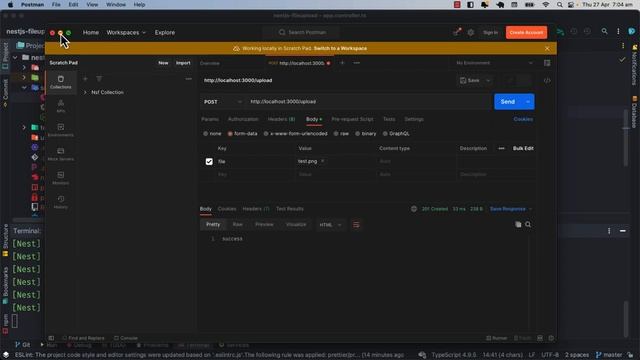Open the No Environment dropdown
The image size is (640, 360).
point(494,63)
